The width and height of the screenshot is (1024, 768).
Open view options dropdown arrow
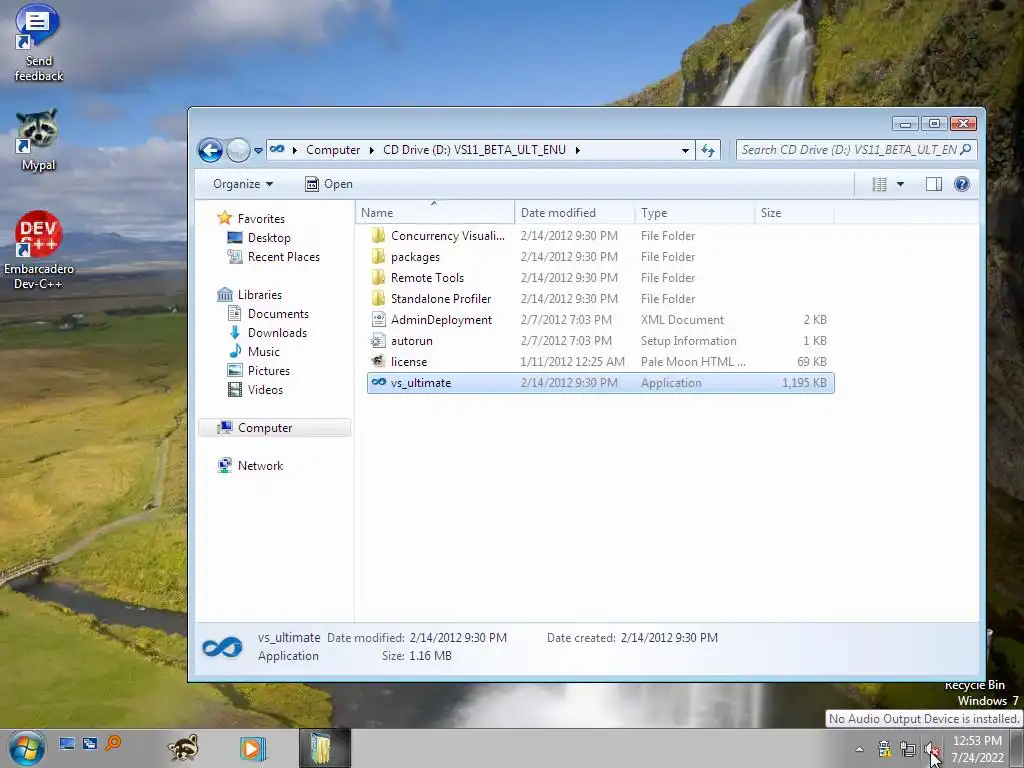[x=901, y=184]
